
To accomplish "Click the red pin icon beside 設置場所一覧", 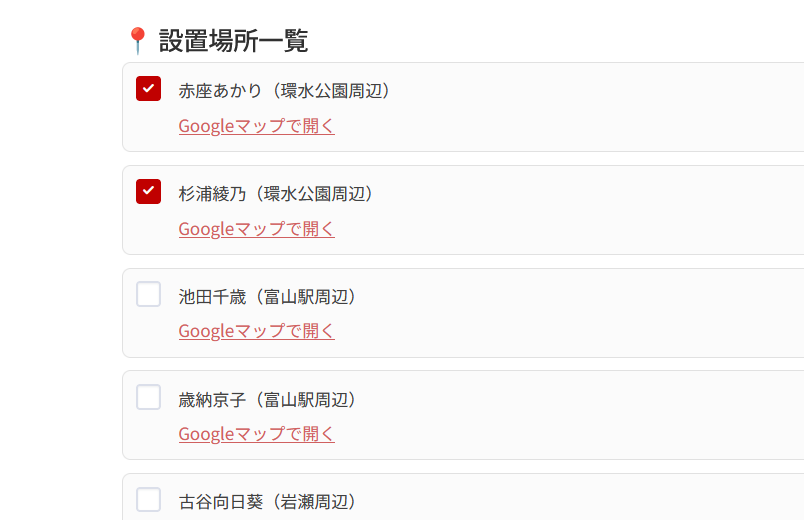I will pos(137,41).
